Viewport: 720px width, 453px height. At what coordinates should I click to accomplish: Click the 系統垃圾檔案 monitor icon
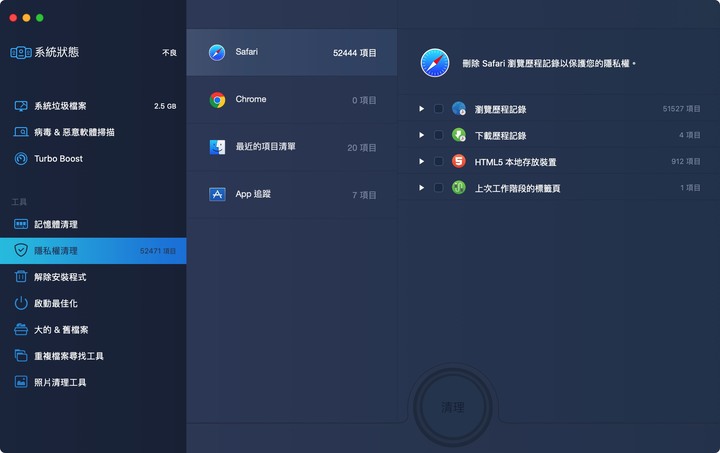click(x=21, y=106)
